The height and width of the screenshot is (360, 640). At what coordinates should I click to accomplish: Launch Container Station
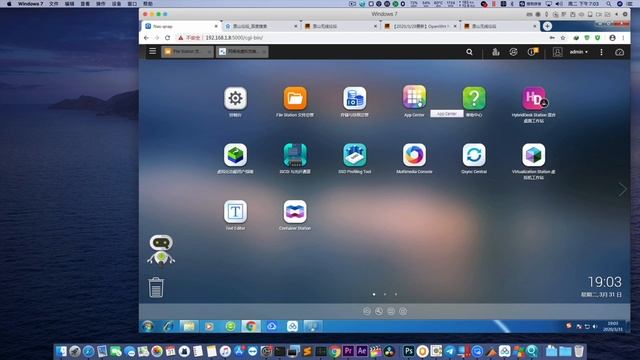295,211
